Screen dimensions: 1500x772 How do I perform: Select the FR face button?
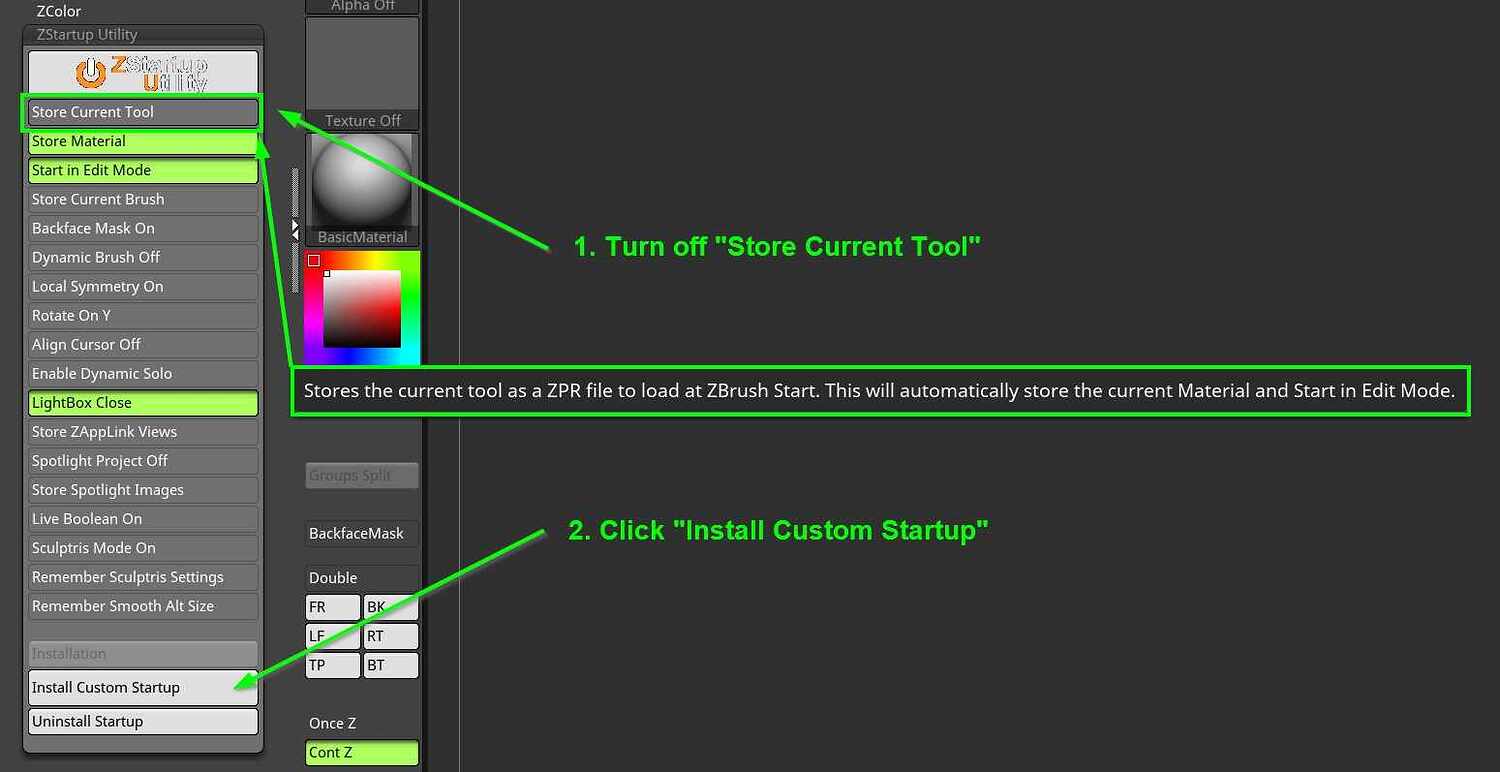coord(332,607)
